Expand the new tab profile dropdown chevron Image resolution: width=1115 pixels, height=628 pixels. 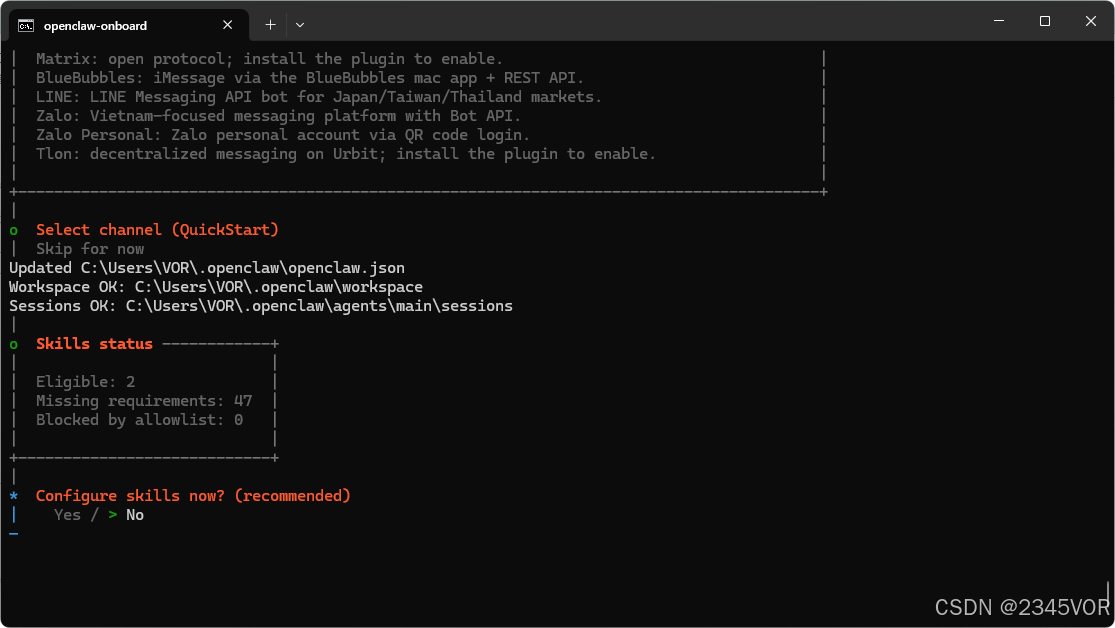click(x=300, y=25)
